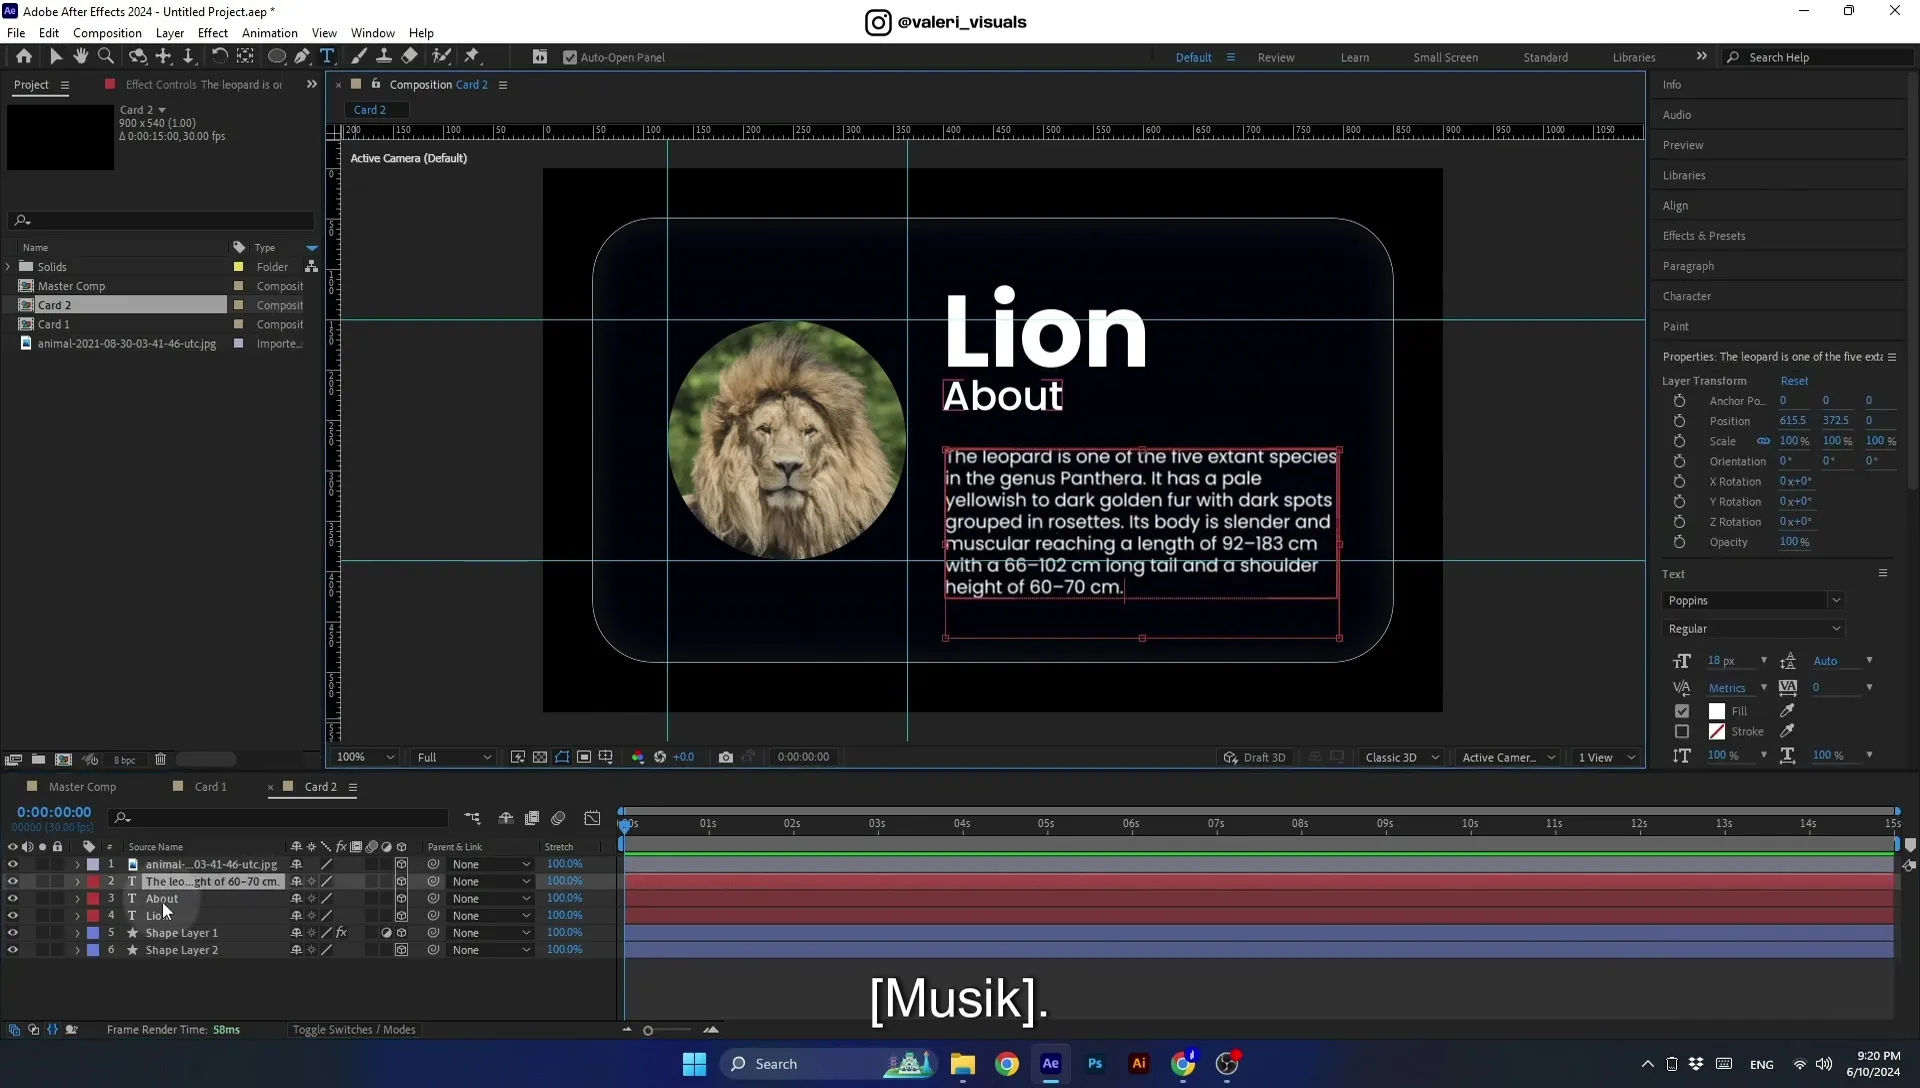Image resolution: width=1920 pixels, height=1088 pixels.
Task: Open the 100% magnification dropdown
Action: click(x=365, y=757)
